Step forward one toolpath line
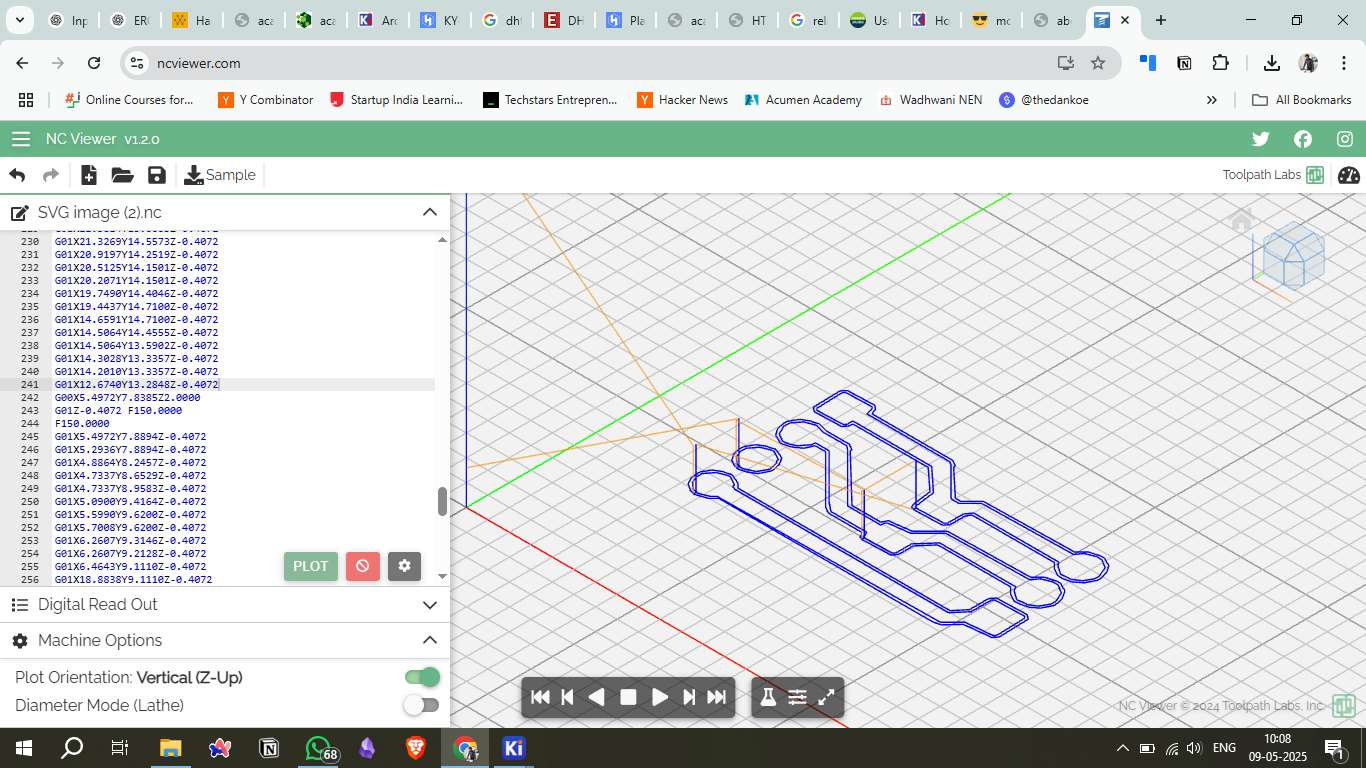 689,697
